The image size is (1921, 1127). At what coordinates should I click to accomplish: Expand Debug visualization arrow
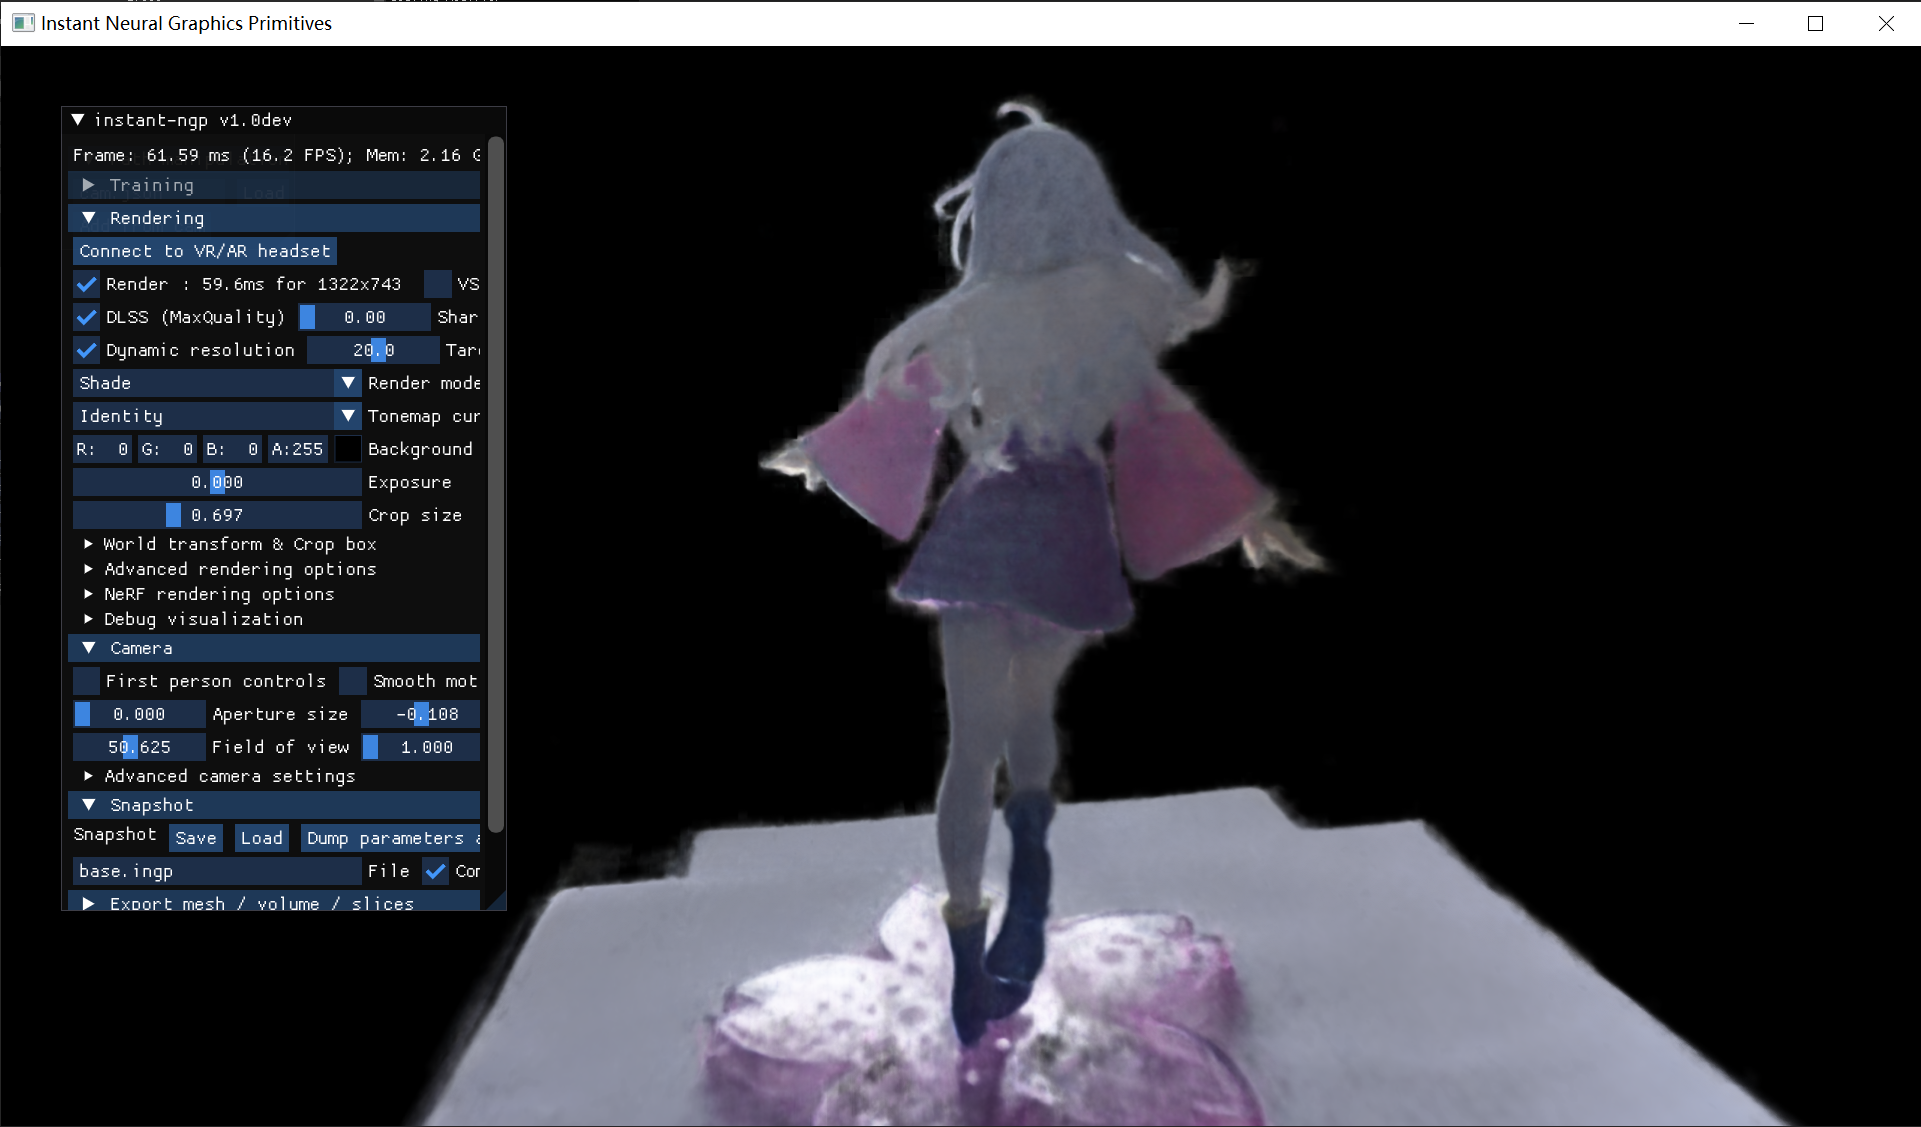tap(89, 619)
